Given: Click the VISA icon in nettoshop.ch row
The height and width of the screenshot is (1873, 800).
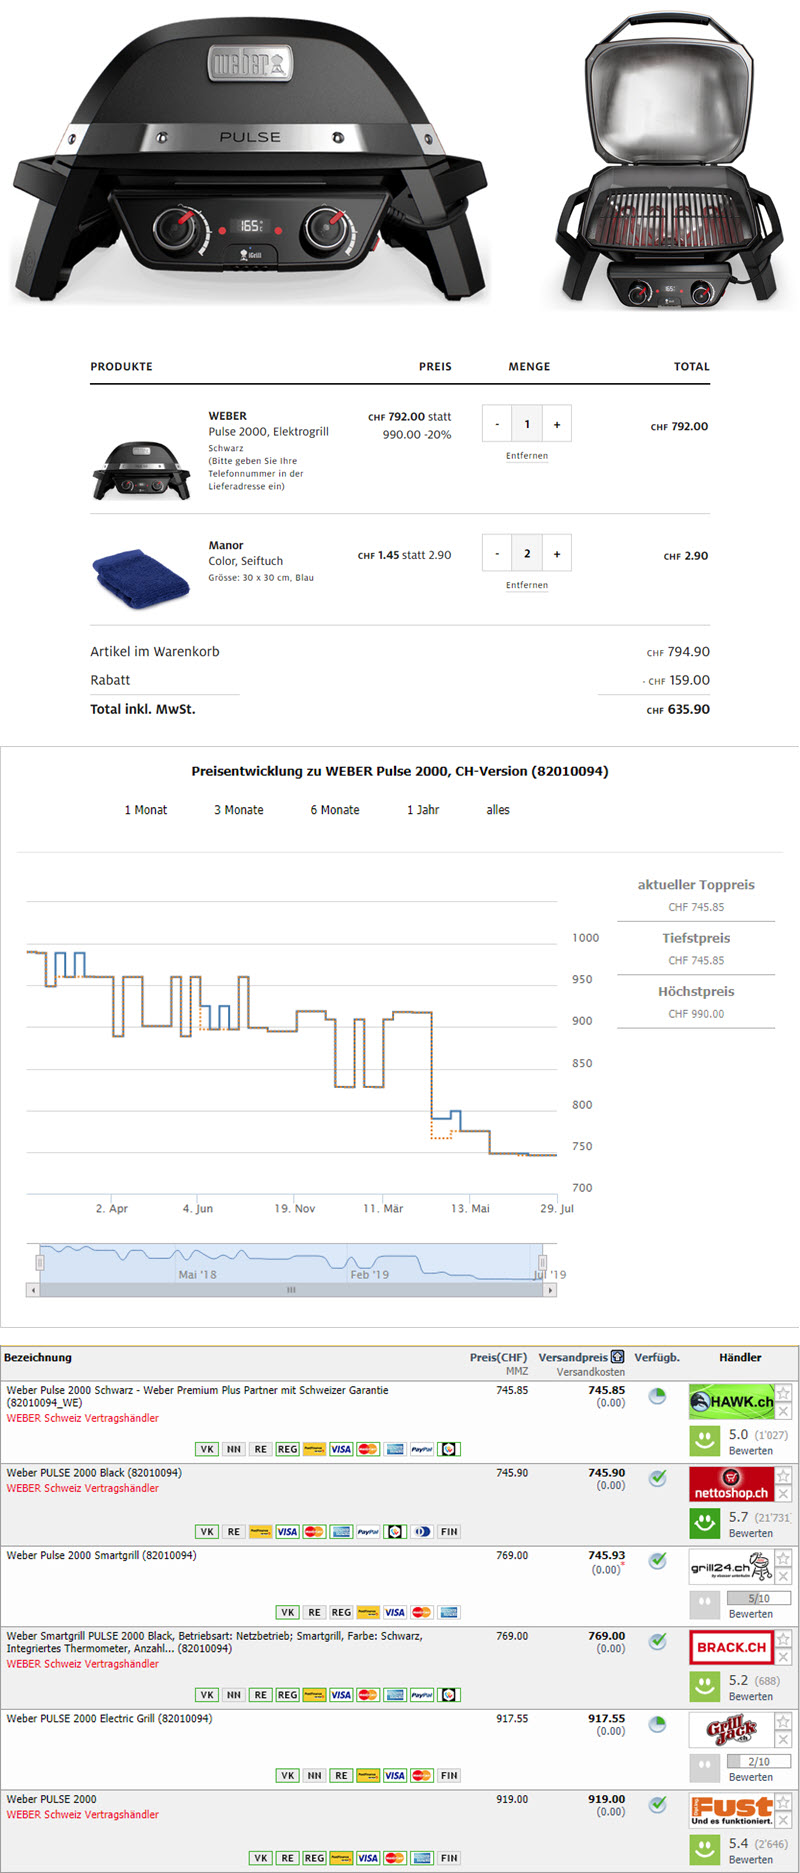Looking at the screenshot, I should [287, 1531].
